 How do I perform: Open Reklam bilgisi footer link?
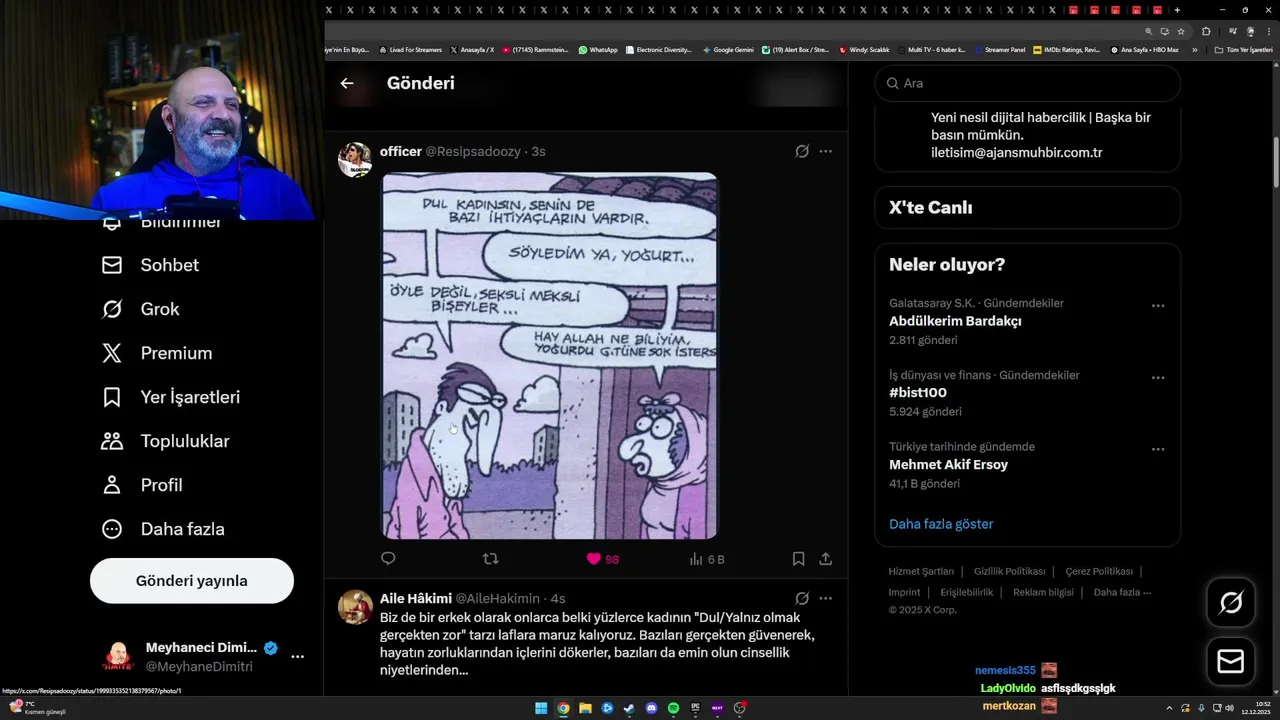pos(1043,592)
